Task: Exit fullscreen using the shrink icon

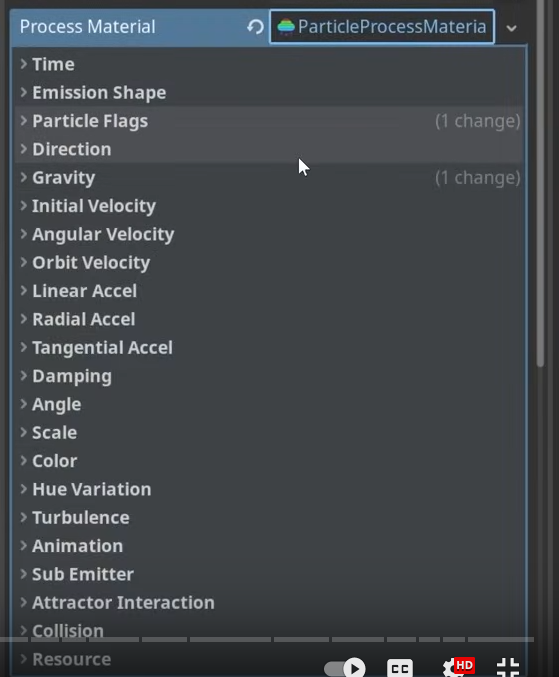Action: [x=508, y=668]
